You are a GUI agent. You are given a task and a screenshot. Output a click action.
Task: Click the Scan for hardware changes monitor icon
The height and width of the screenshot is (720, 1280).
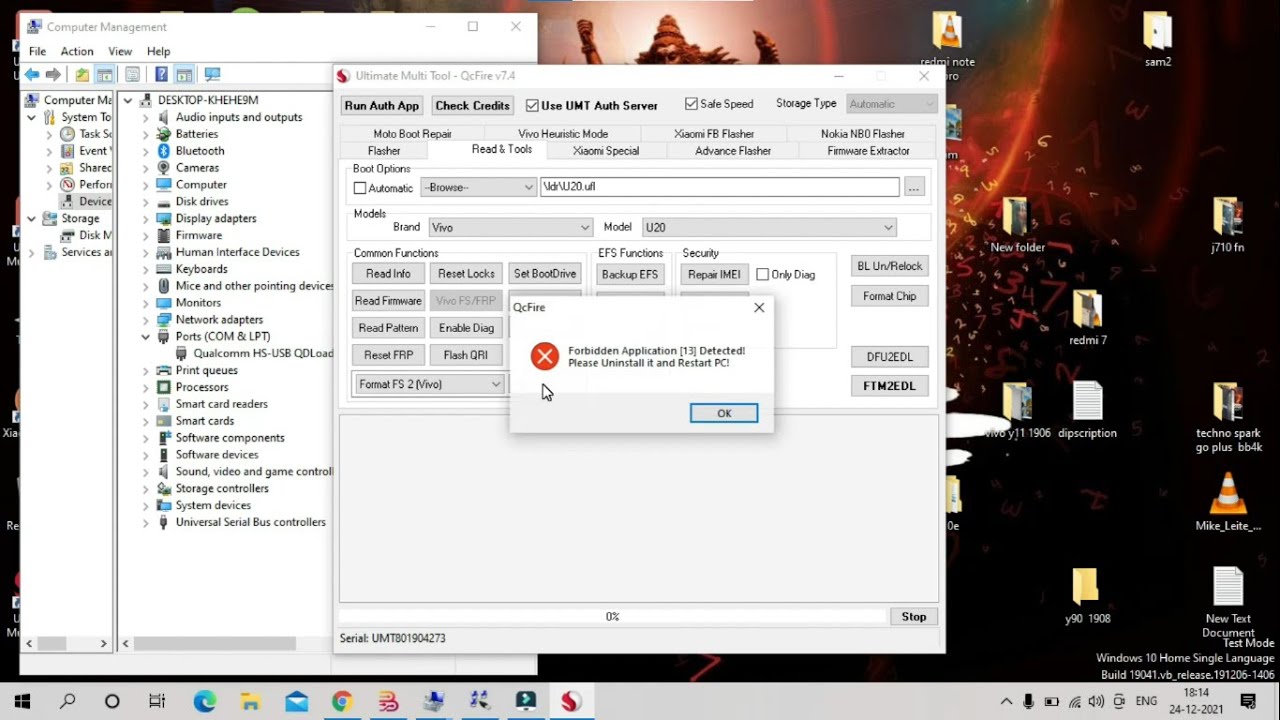point(212,75)
